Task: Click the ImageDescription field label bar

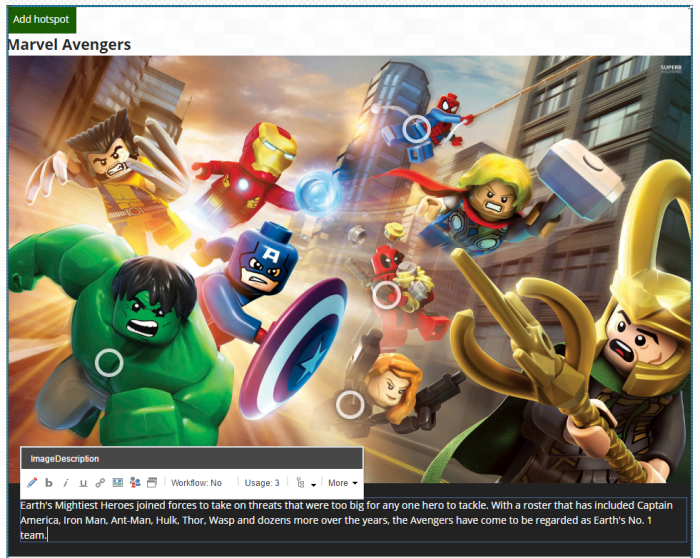Action: pos(190,458)
